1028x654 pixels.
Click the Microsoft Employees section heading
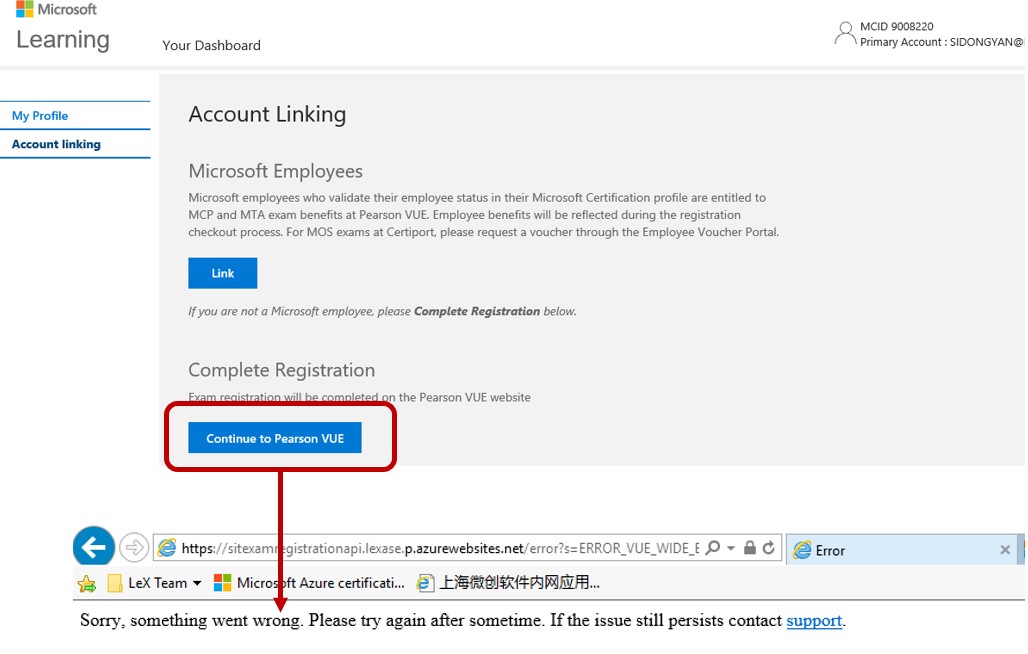[275, 171]
